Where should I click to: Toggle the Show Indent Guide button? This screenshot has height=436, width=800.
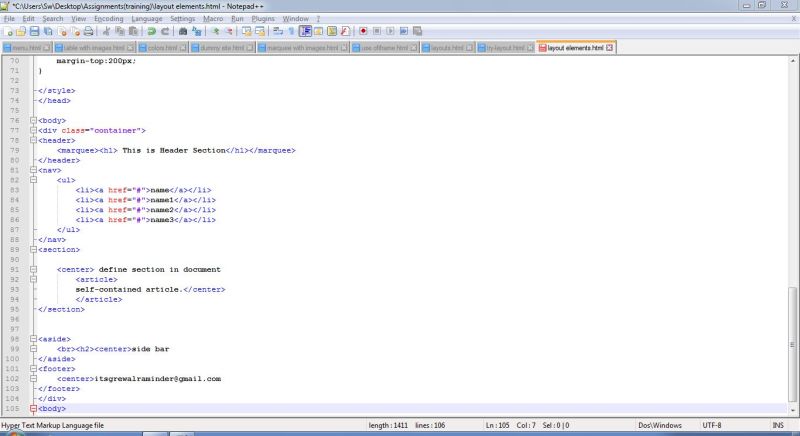(x=305, y=32)
